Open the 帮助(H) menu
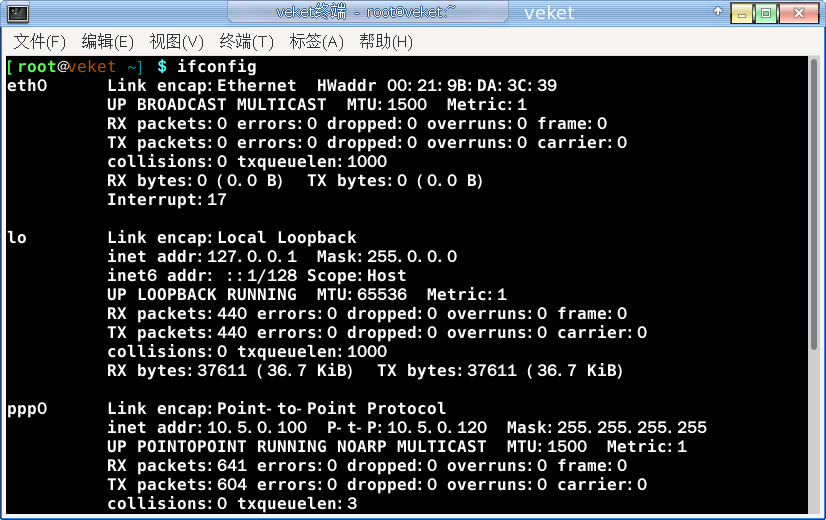The width and height of the screenshot is (826, 520). point(386,41)
